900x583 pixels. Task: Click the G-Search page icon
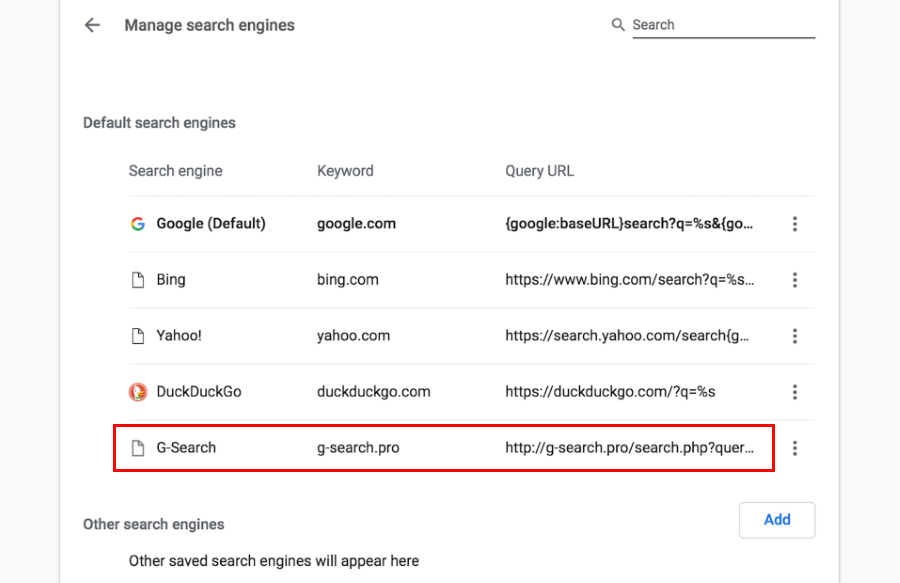(138, 448)
